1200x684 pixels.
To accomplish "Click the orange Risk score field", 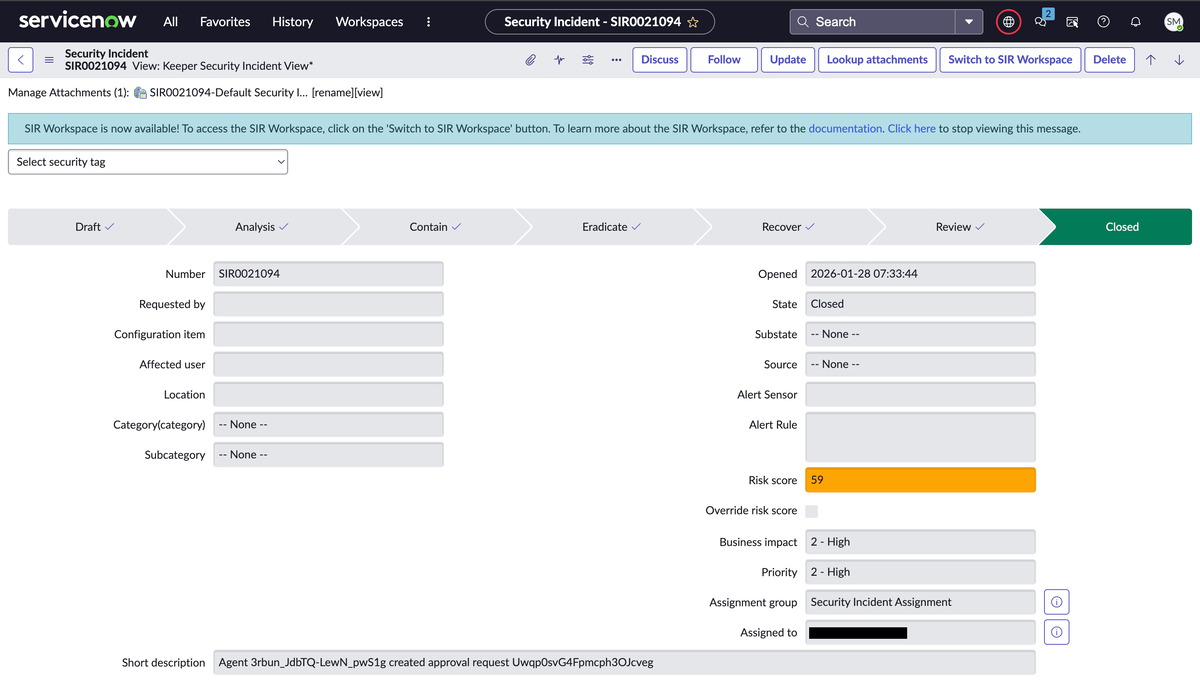I will click(x=920, y=480).
